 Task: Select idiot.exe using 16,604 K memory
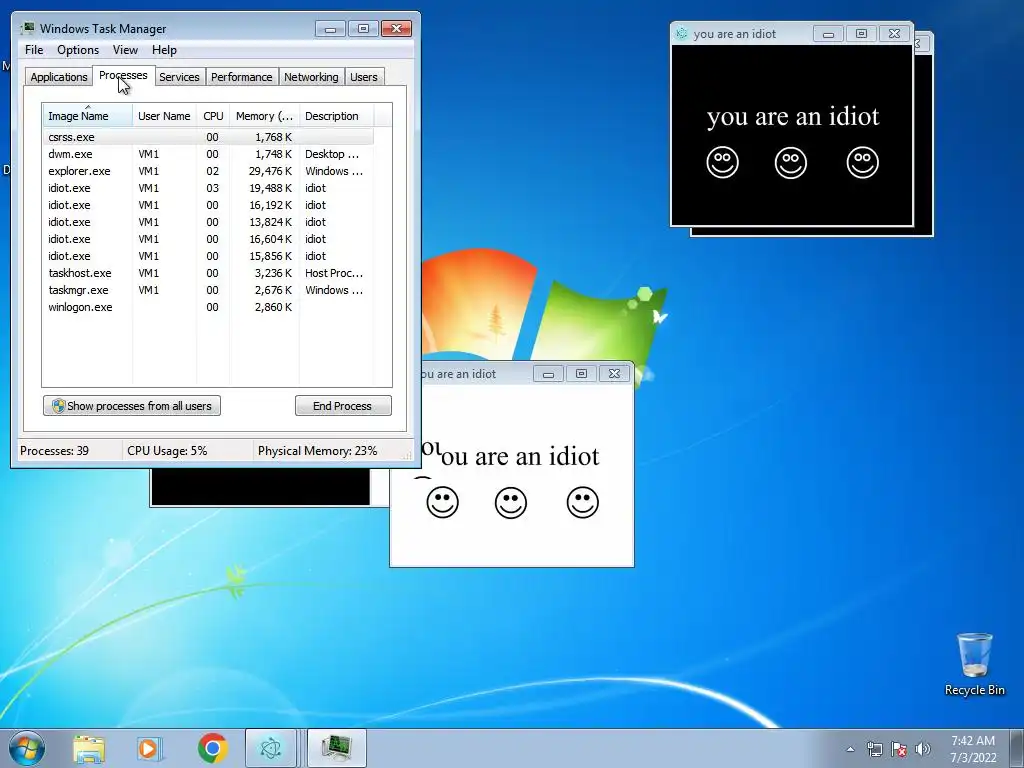click(x=208, y=239)
